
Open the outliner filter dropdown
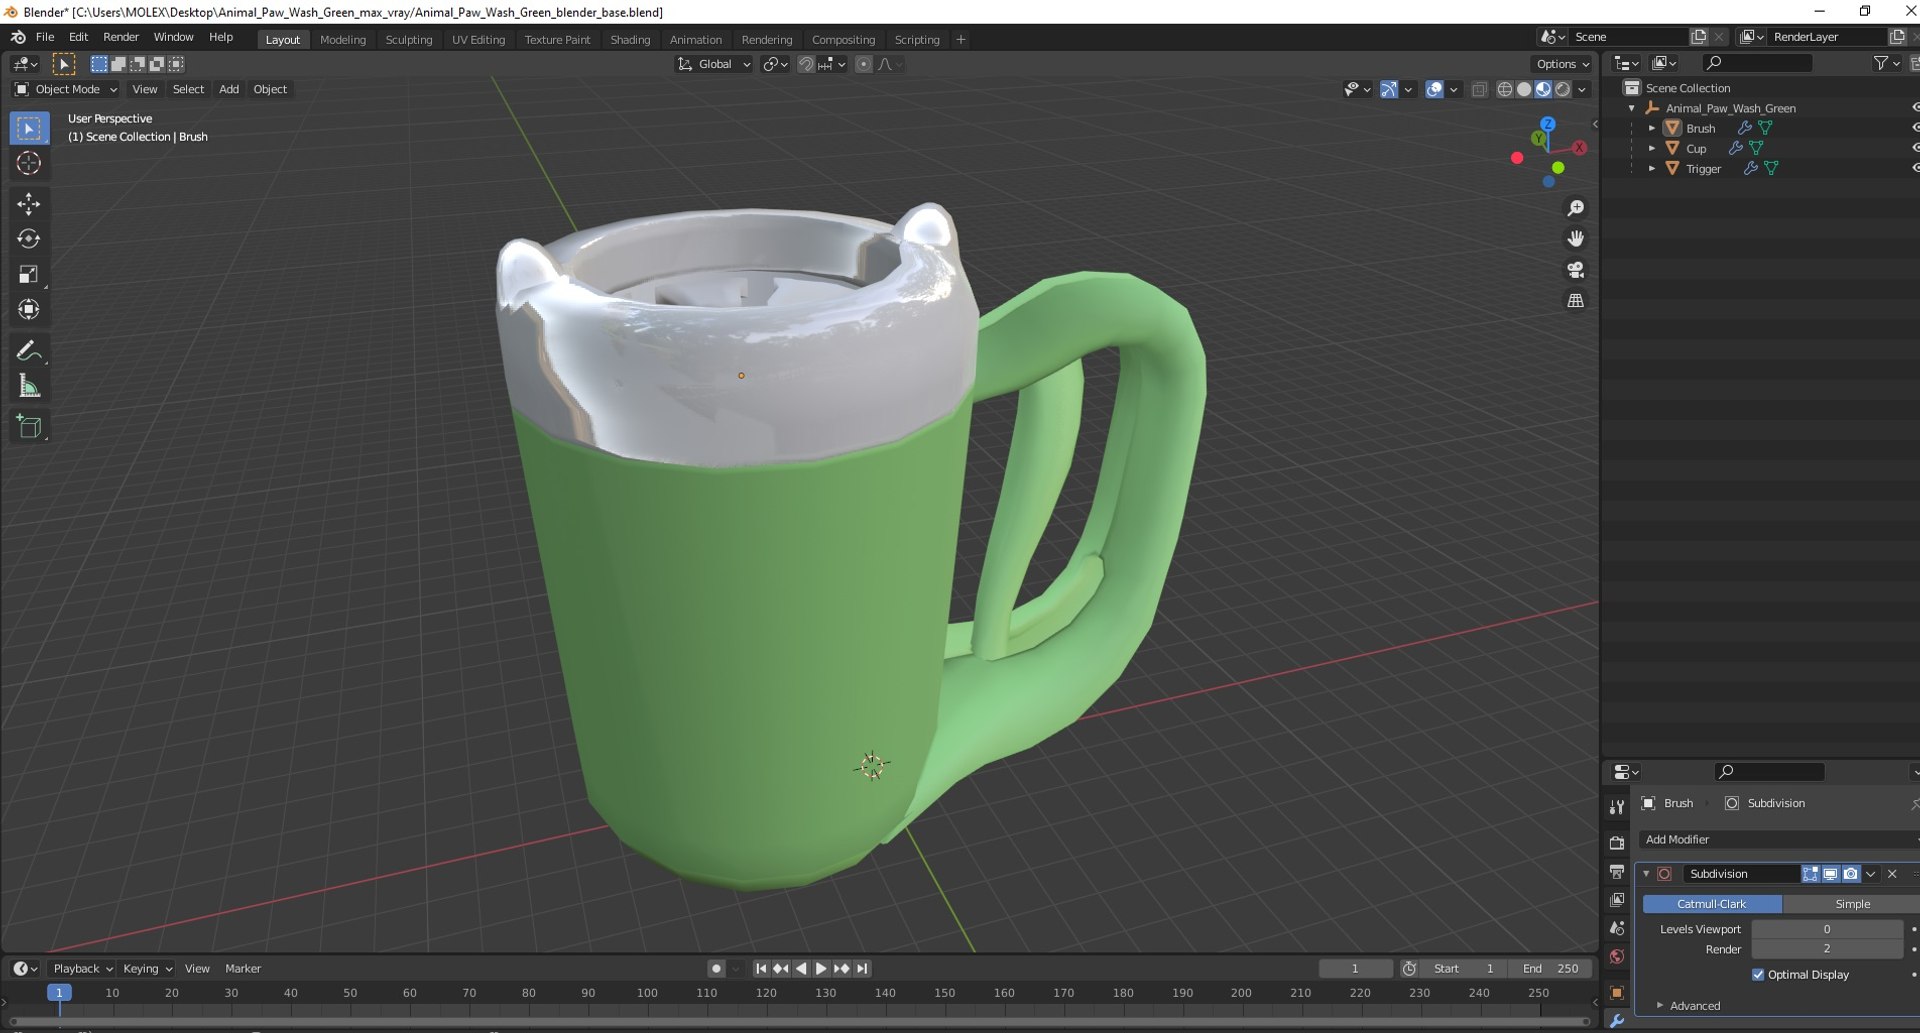click(x=1886, y=63)
